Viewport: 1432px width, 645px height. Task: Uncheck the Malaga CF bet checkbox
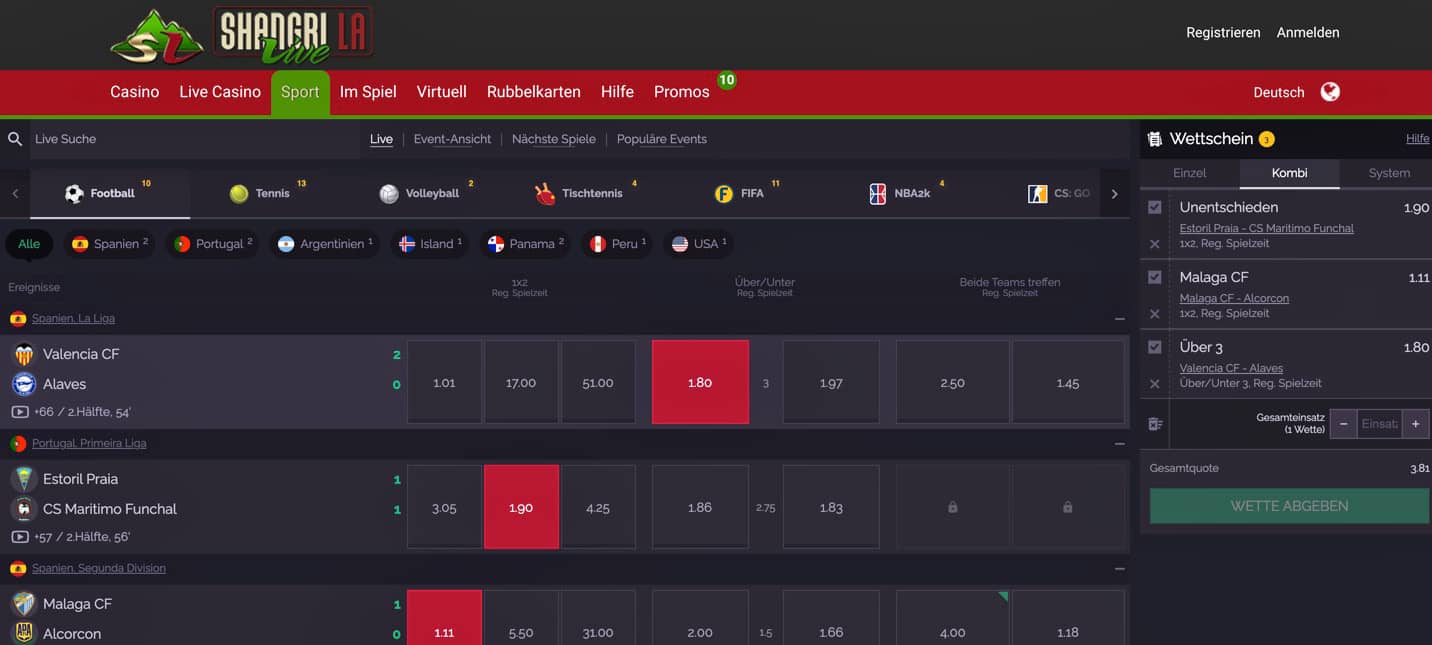[x=1155, y=277]
